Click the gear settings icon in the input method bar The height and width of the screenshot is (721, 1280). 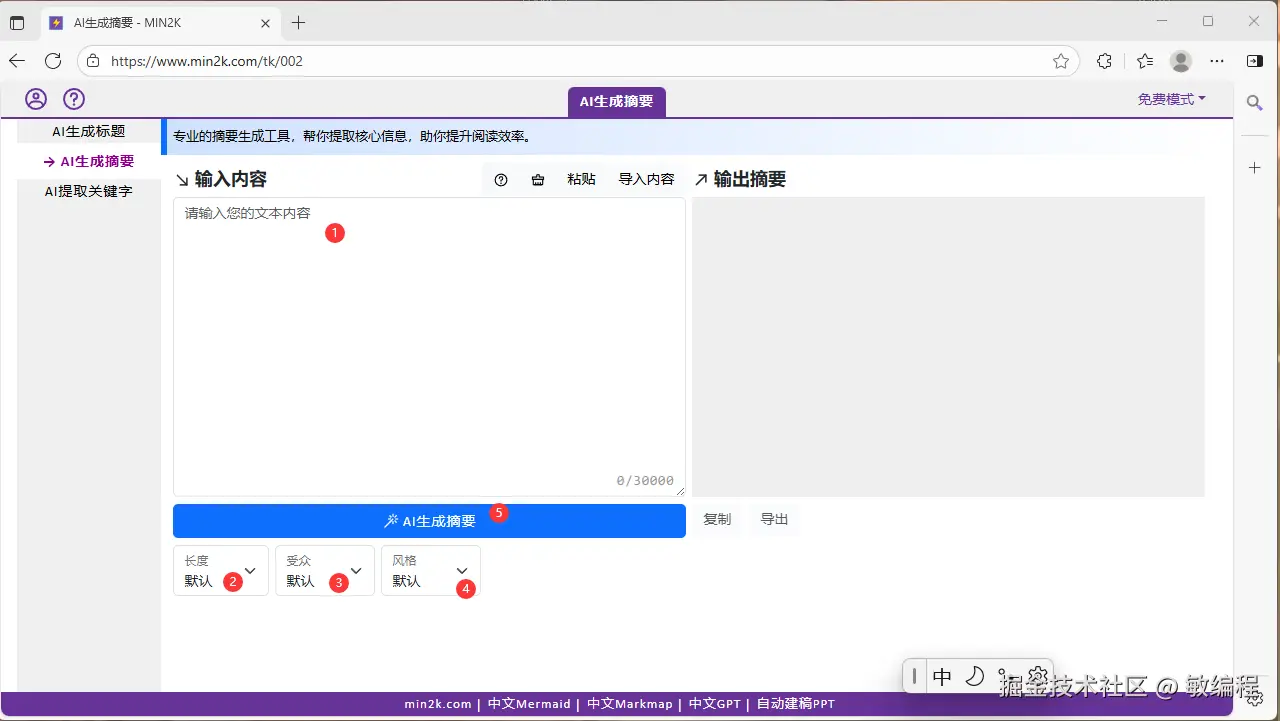1037,676
